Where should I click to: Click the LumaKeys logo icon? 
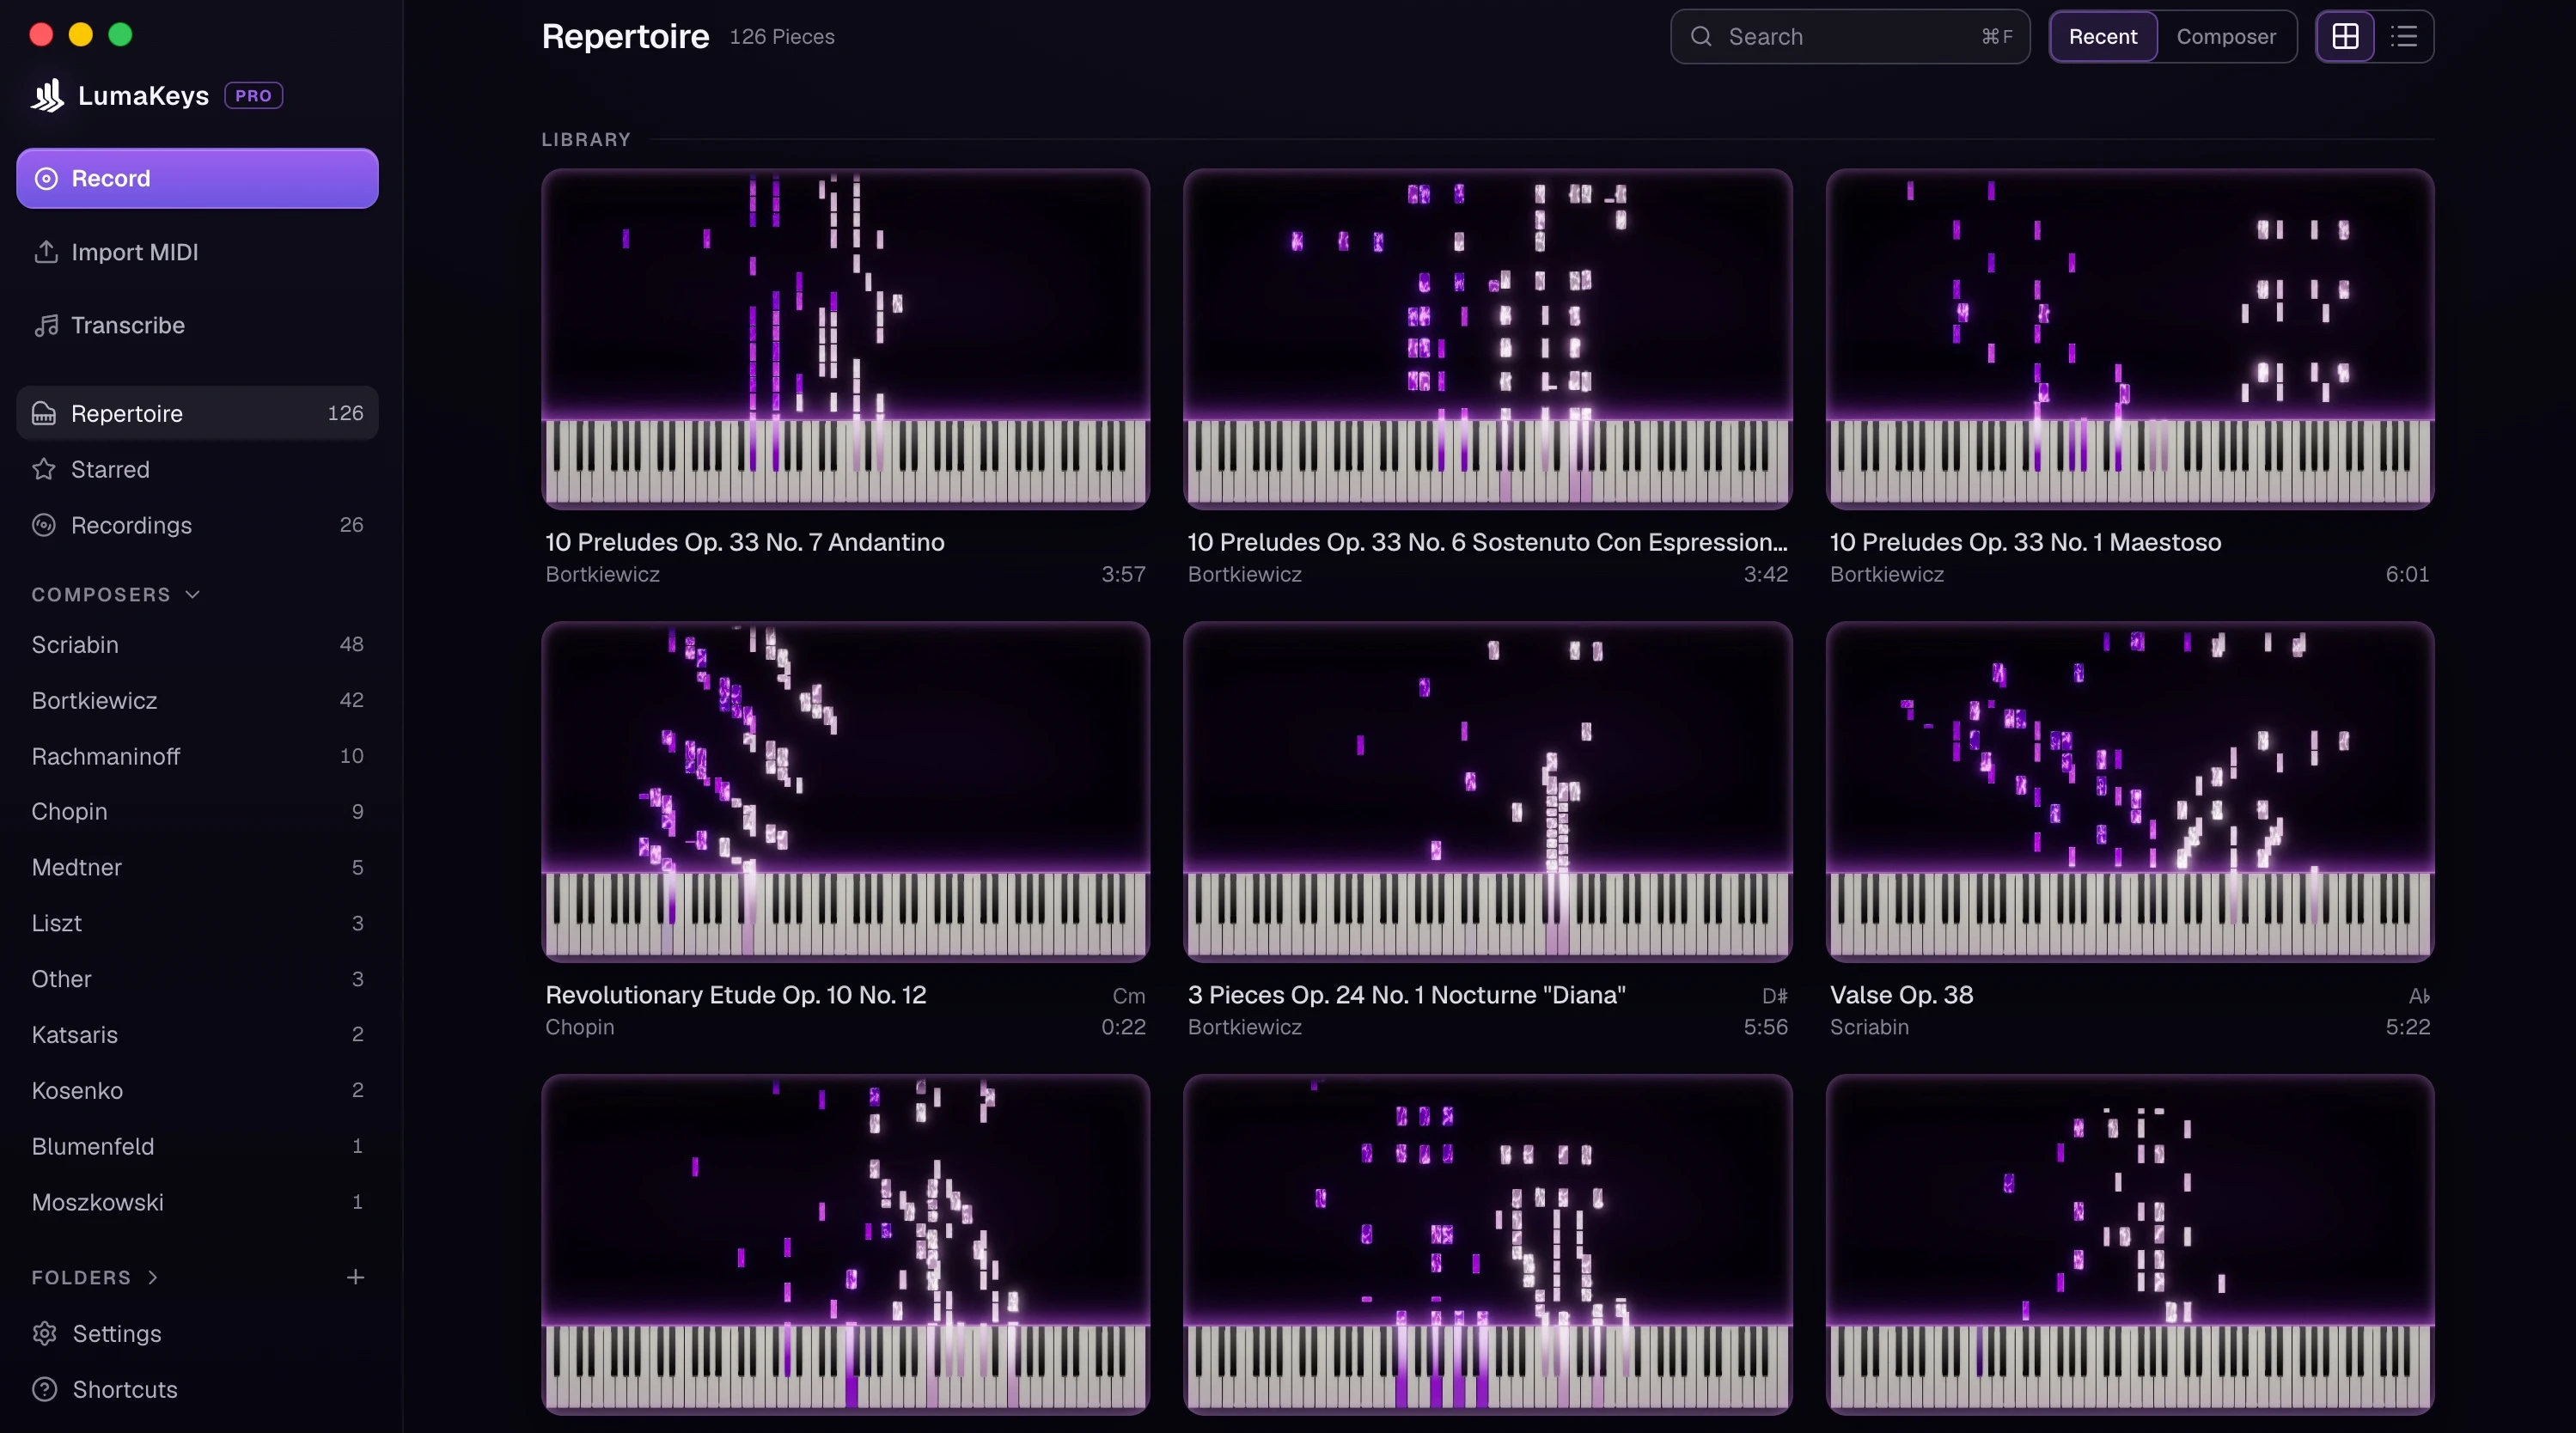(x=47, y=96)
